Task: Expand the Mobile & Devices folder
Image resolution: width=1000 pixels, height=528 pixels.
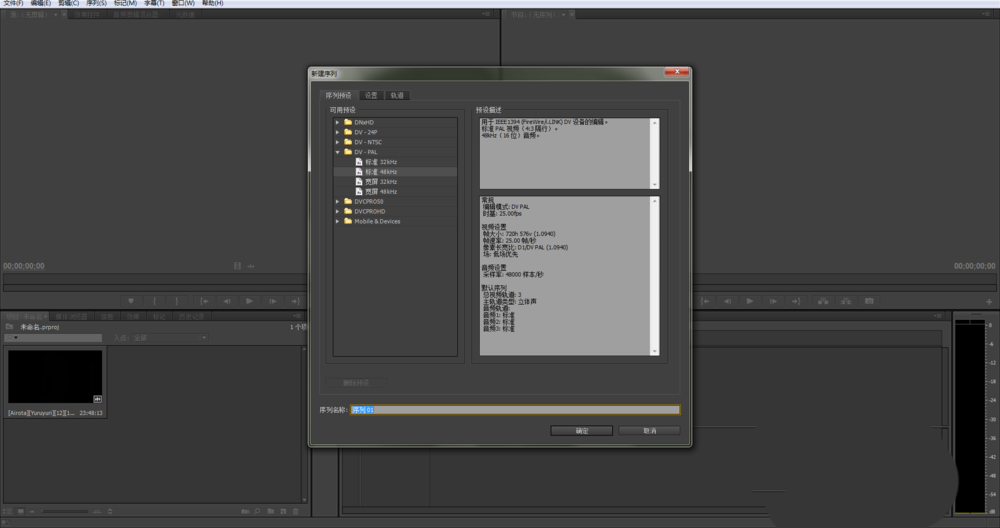Action: pyautogui.click(x=337, y=221)
